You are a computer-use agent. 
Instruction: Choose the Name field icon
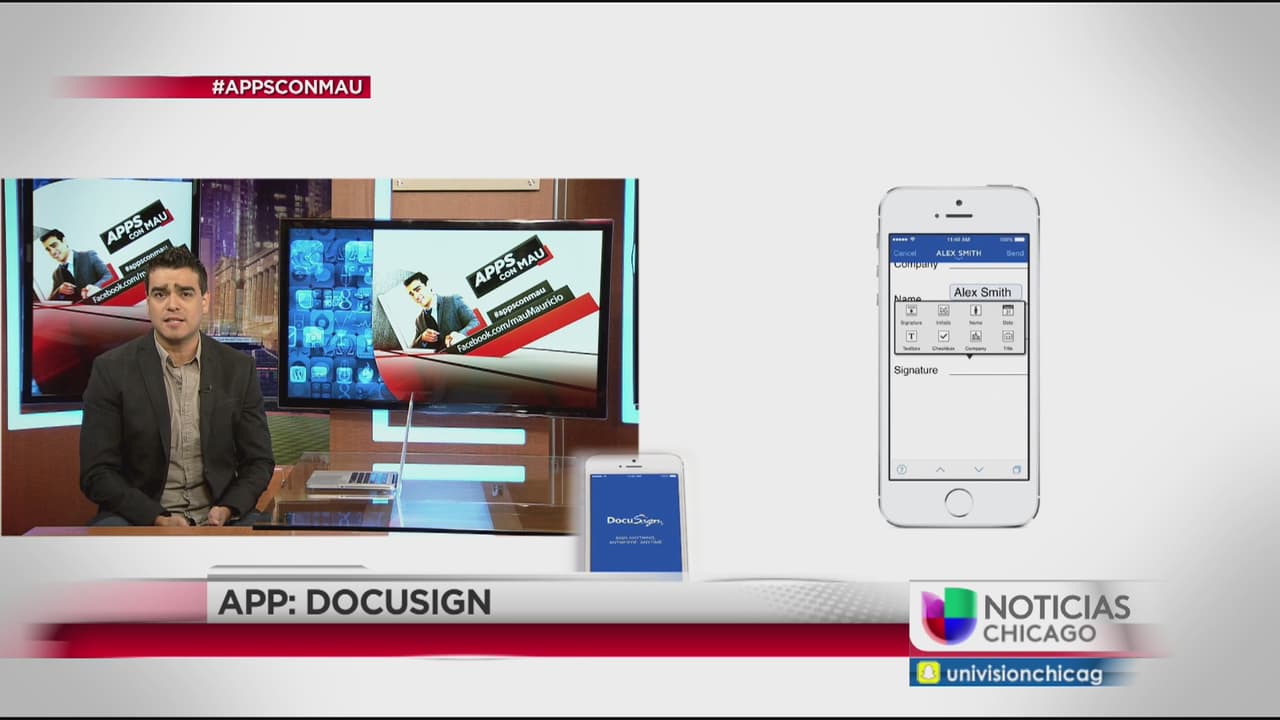coord(975,312)
